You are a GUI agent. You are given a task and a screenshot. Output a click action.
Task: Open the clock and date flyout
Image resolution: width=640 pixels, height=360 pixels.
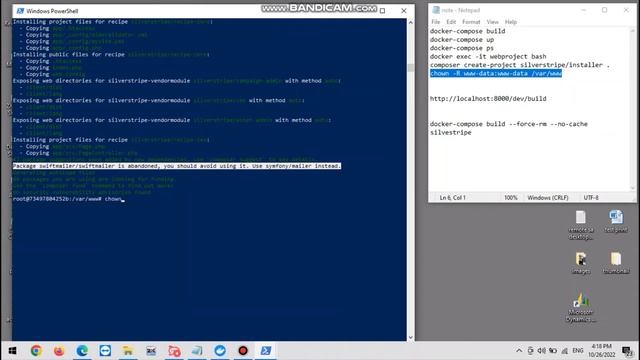(x=601, y=351)
